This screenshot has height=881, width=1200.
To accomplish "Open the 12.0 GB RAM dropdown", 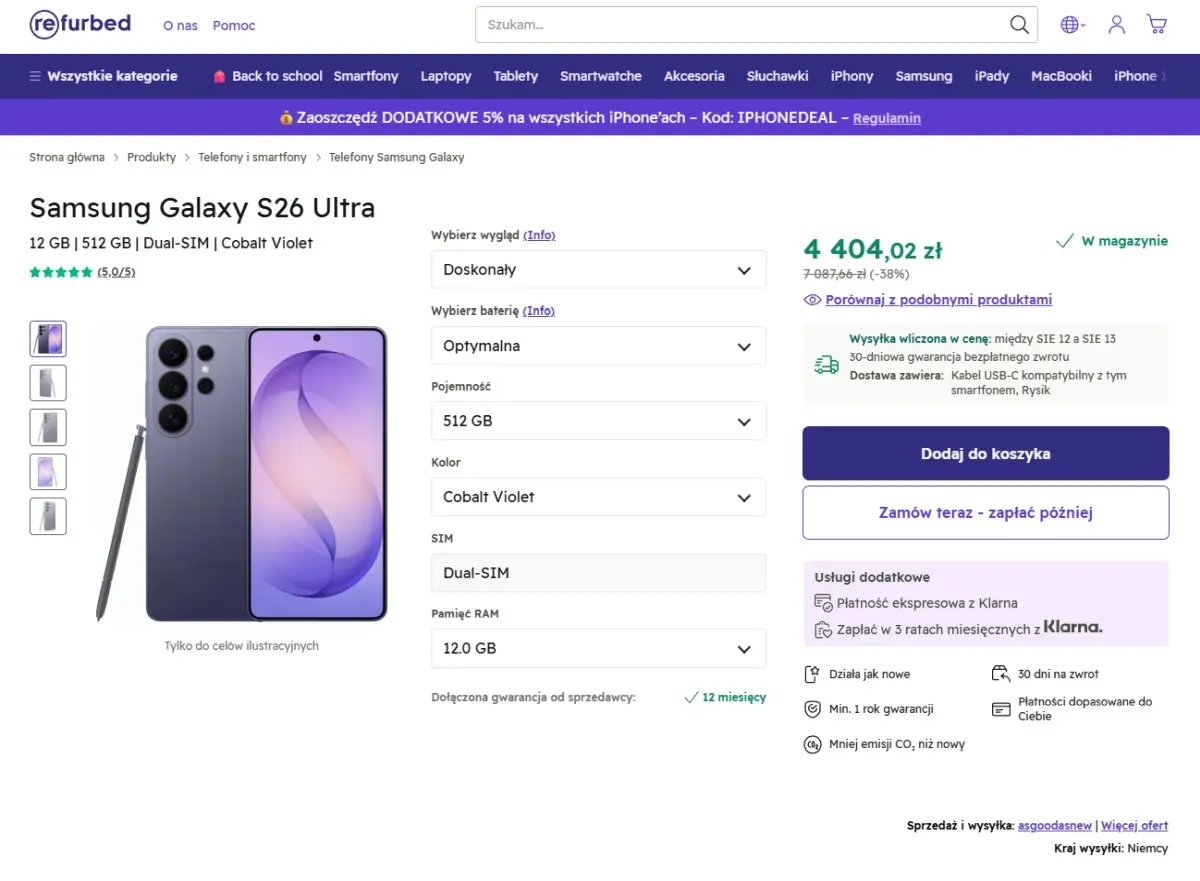I will point(598,648).
